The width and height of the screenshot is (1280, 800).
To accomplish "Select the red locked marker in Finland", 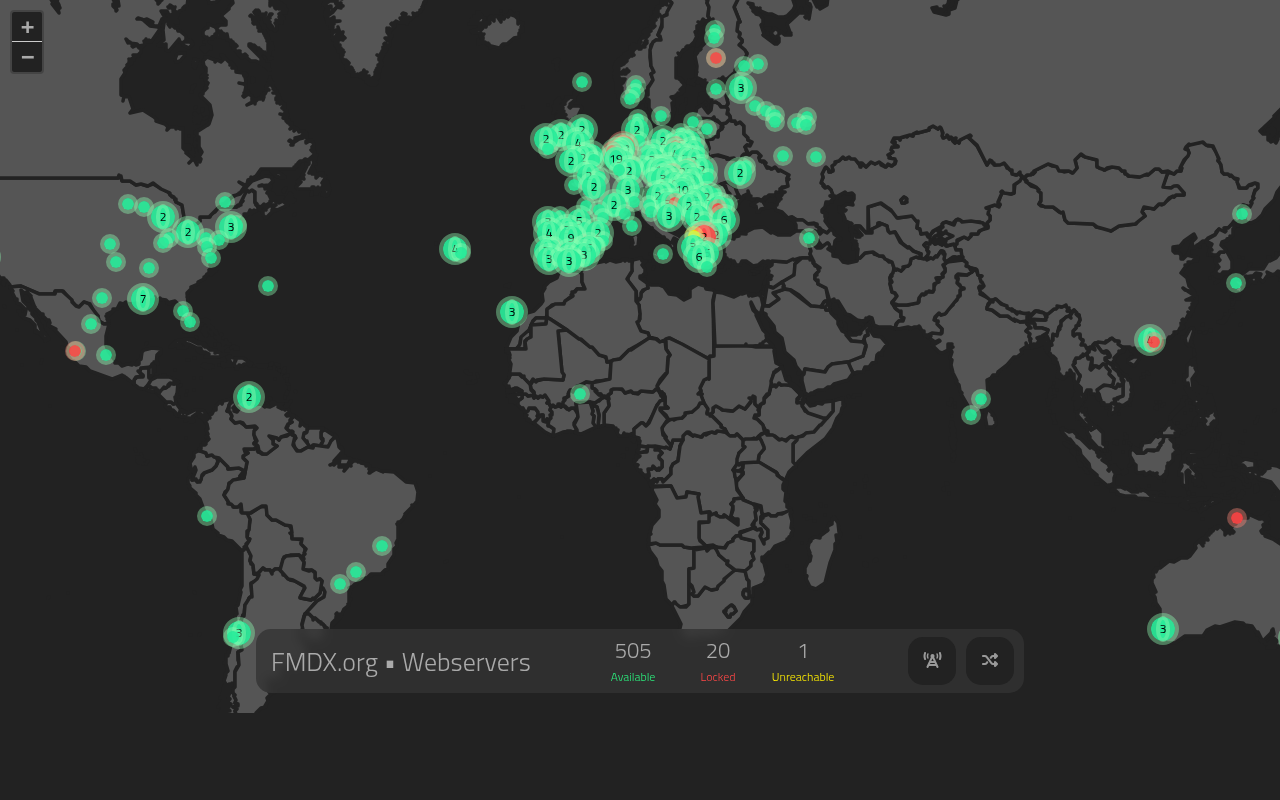I will pyautogui.click(x=716, y=58).
